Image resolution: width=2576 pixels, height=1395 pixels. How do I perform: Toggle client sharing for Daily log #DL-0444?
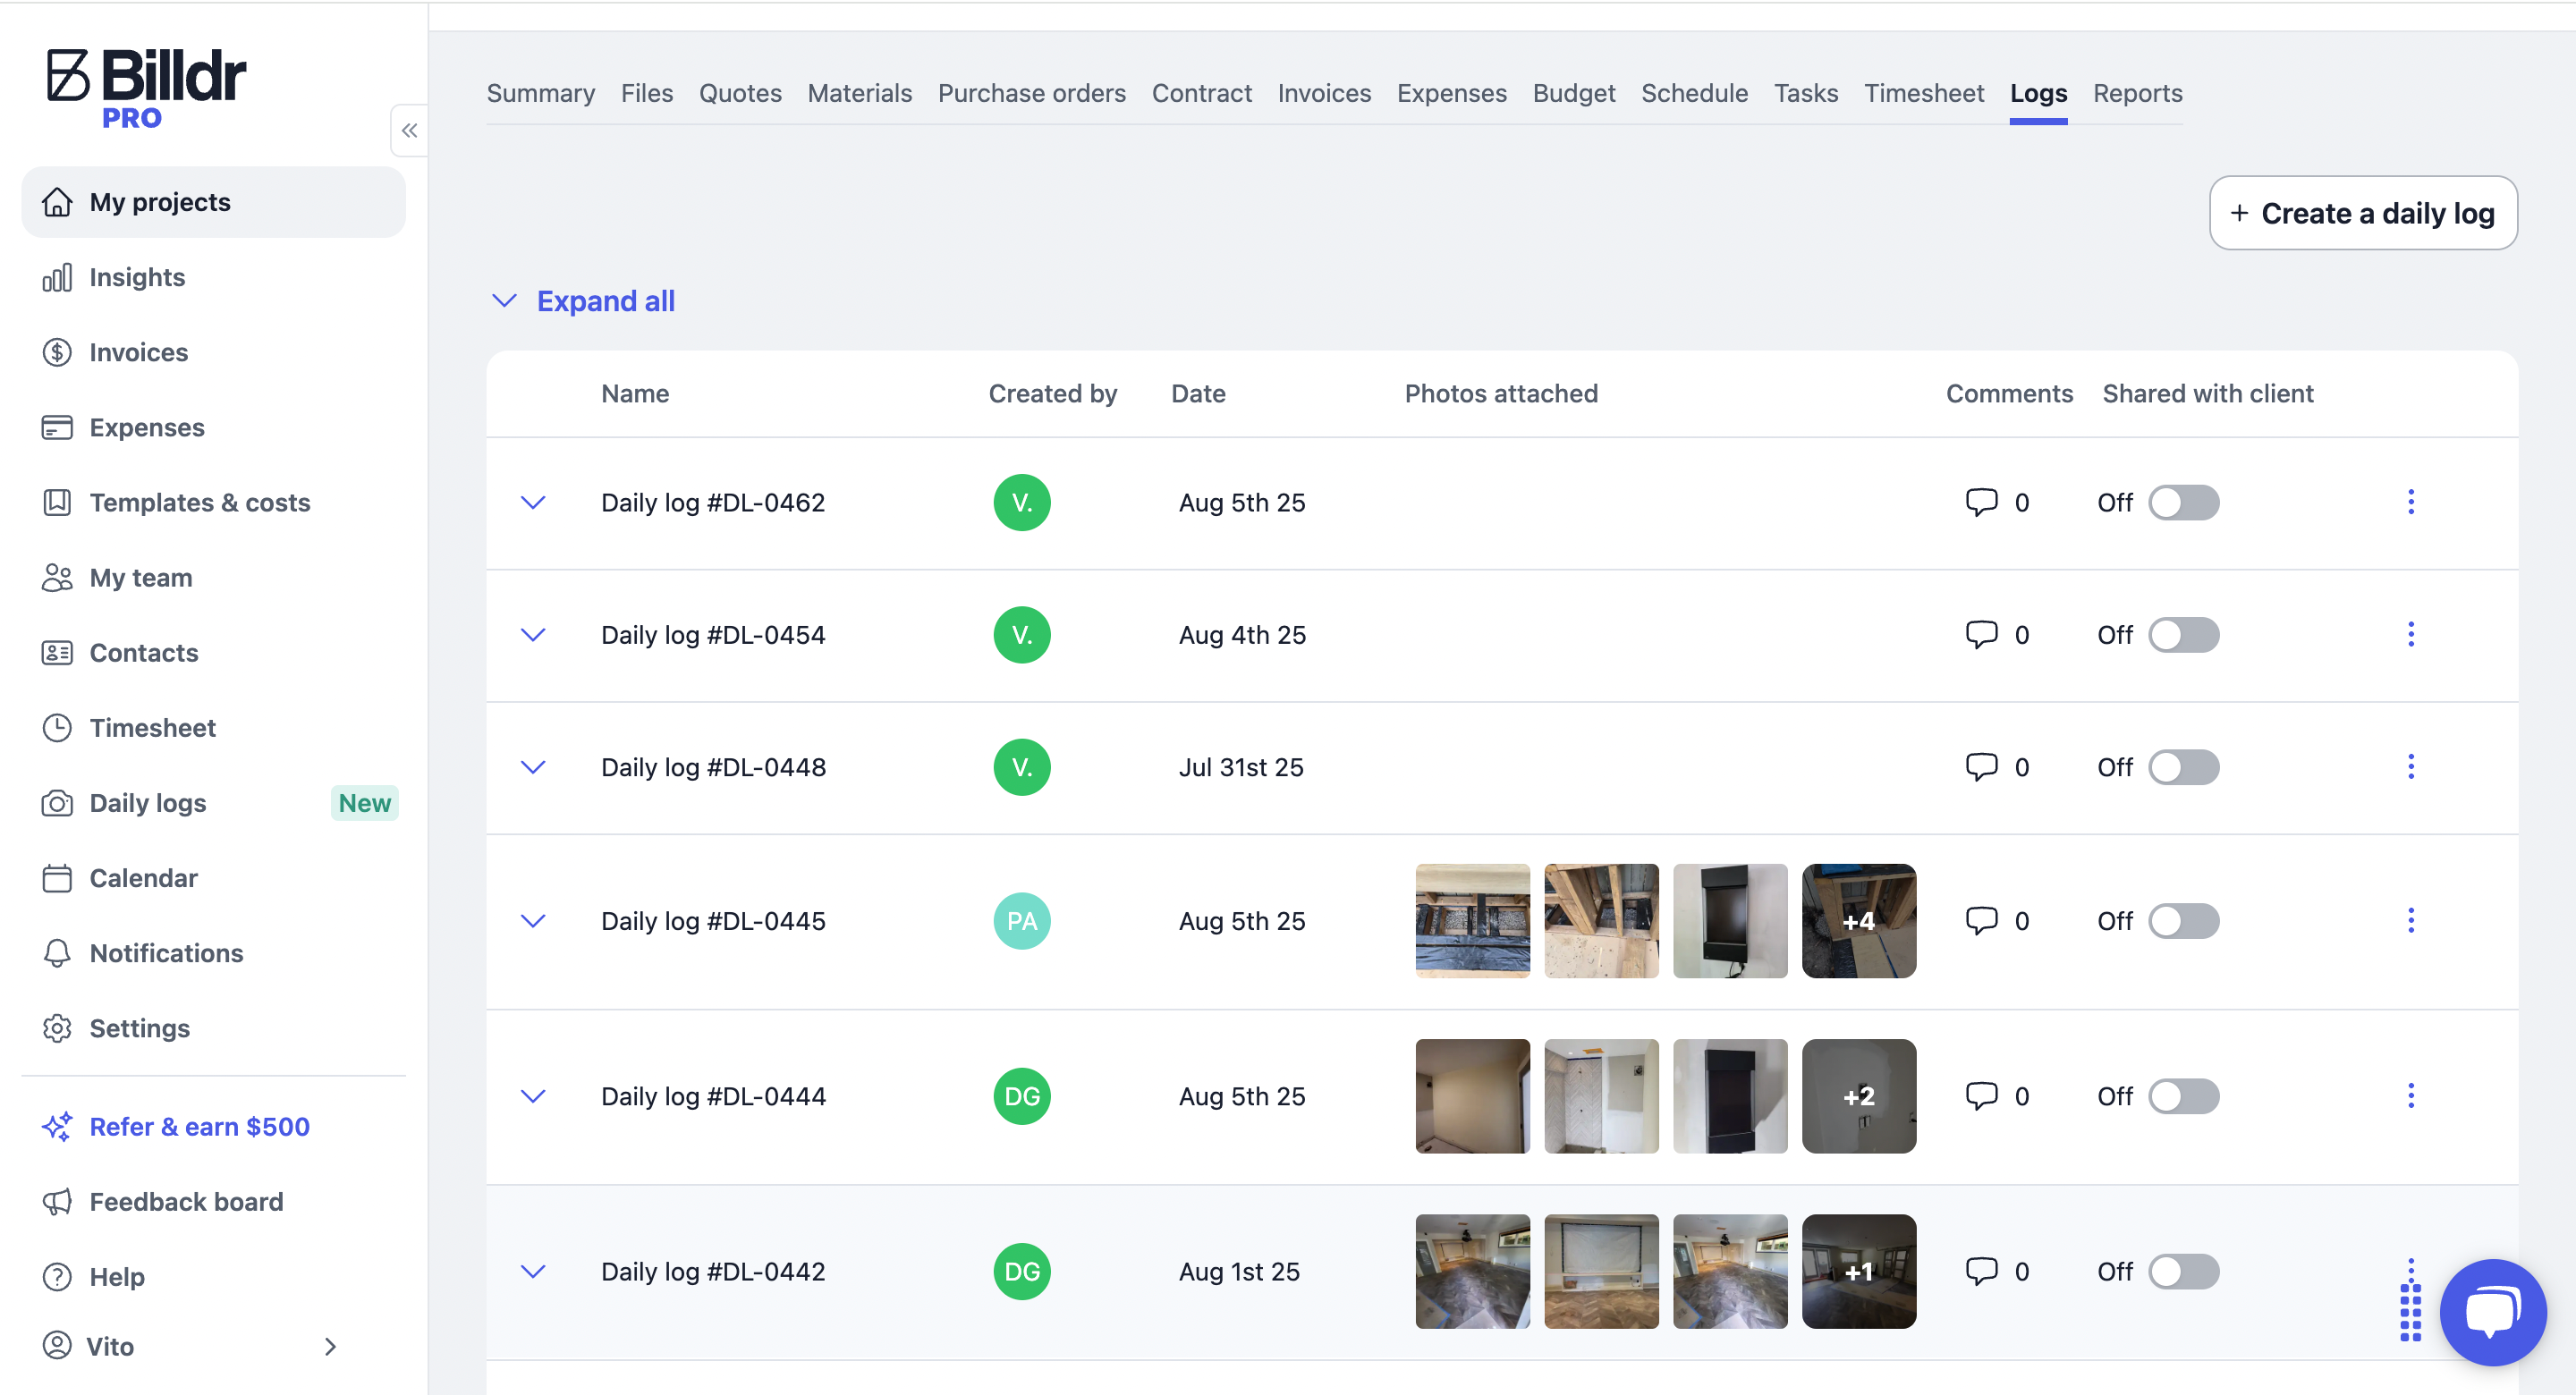tap(2184, 1095)
